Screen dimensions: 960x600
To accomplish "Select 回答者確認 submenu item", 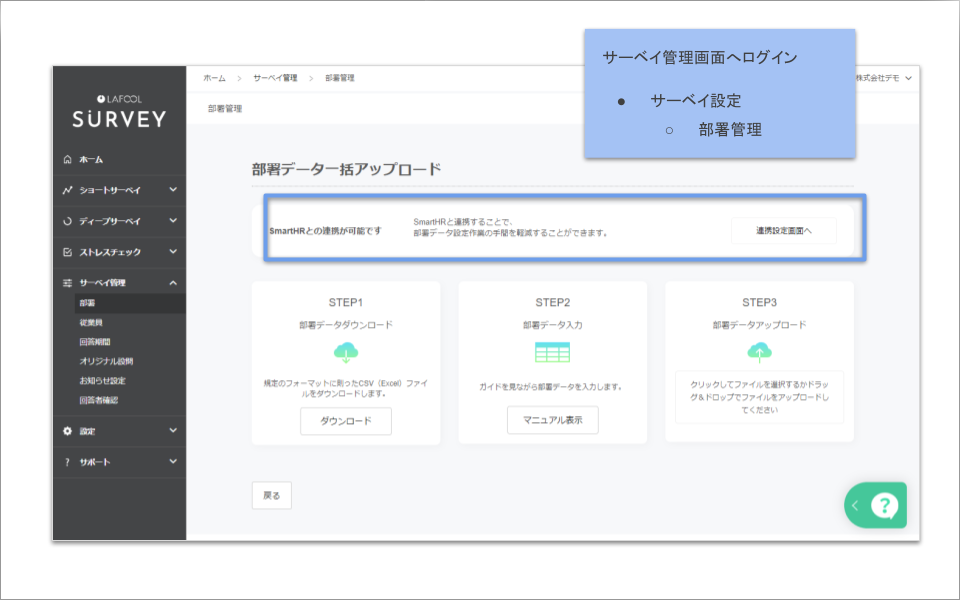I will click(99, 400).
